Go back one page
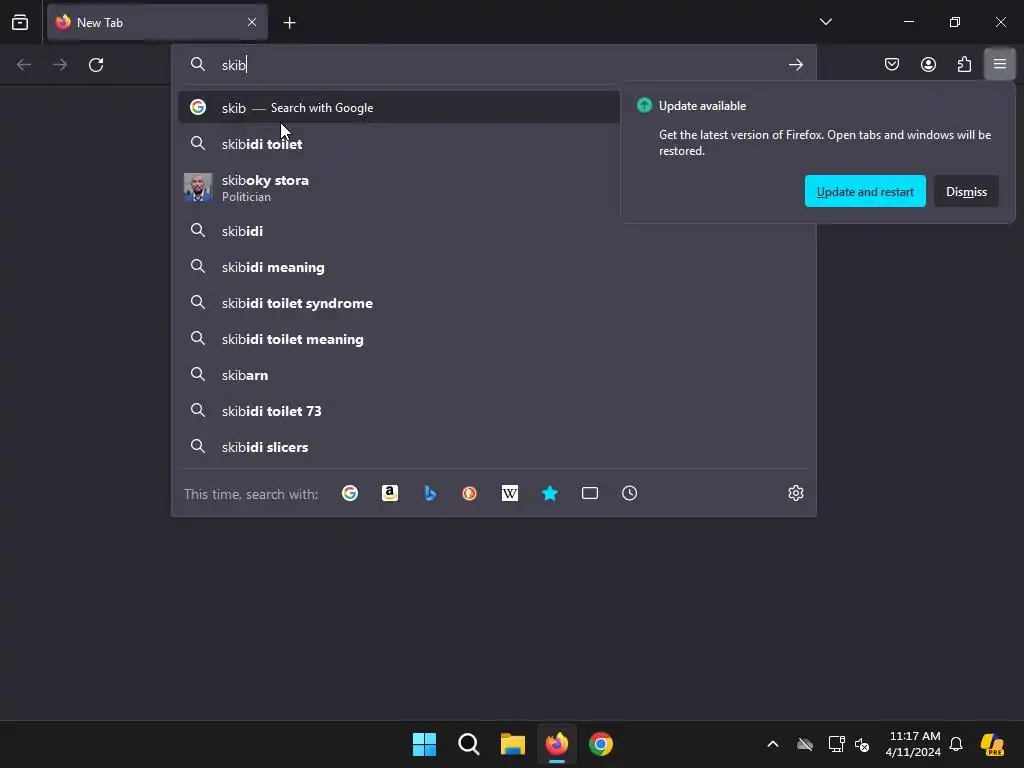The image size is (1024, 768). coord(24,65)
